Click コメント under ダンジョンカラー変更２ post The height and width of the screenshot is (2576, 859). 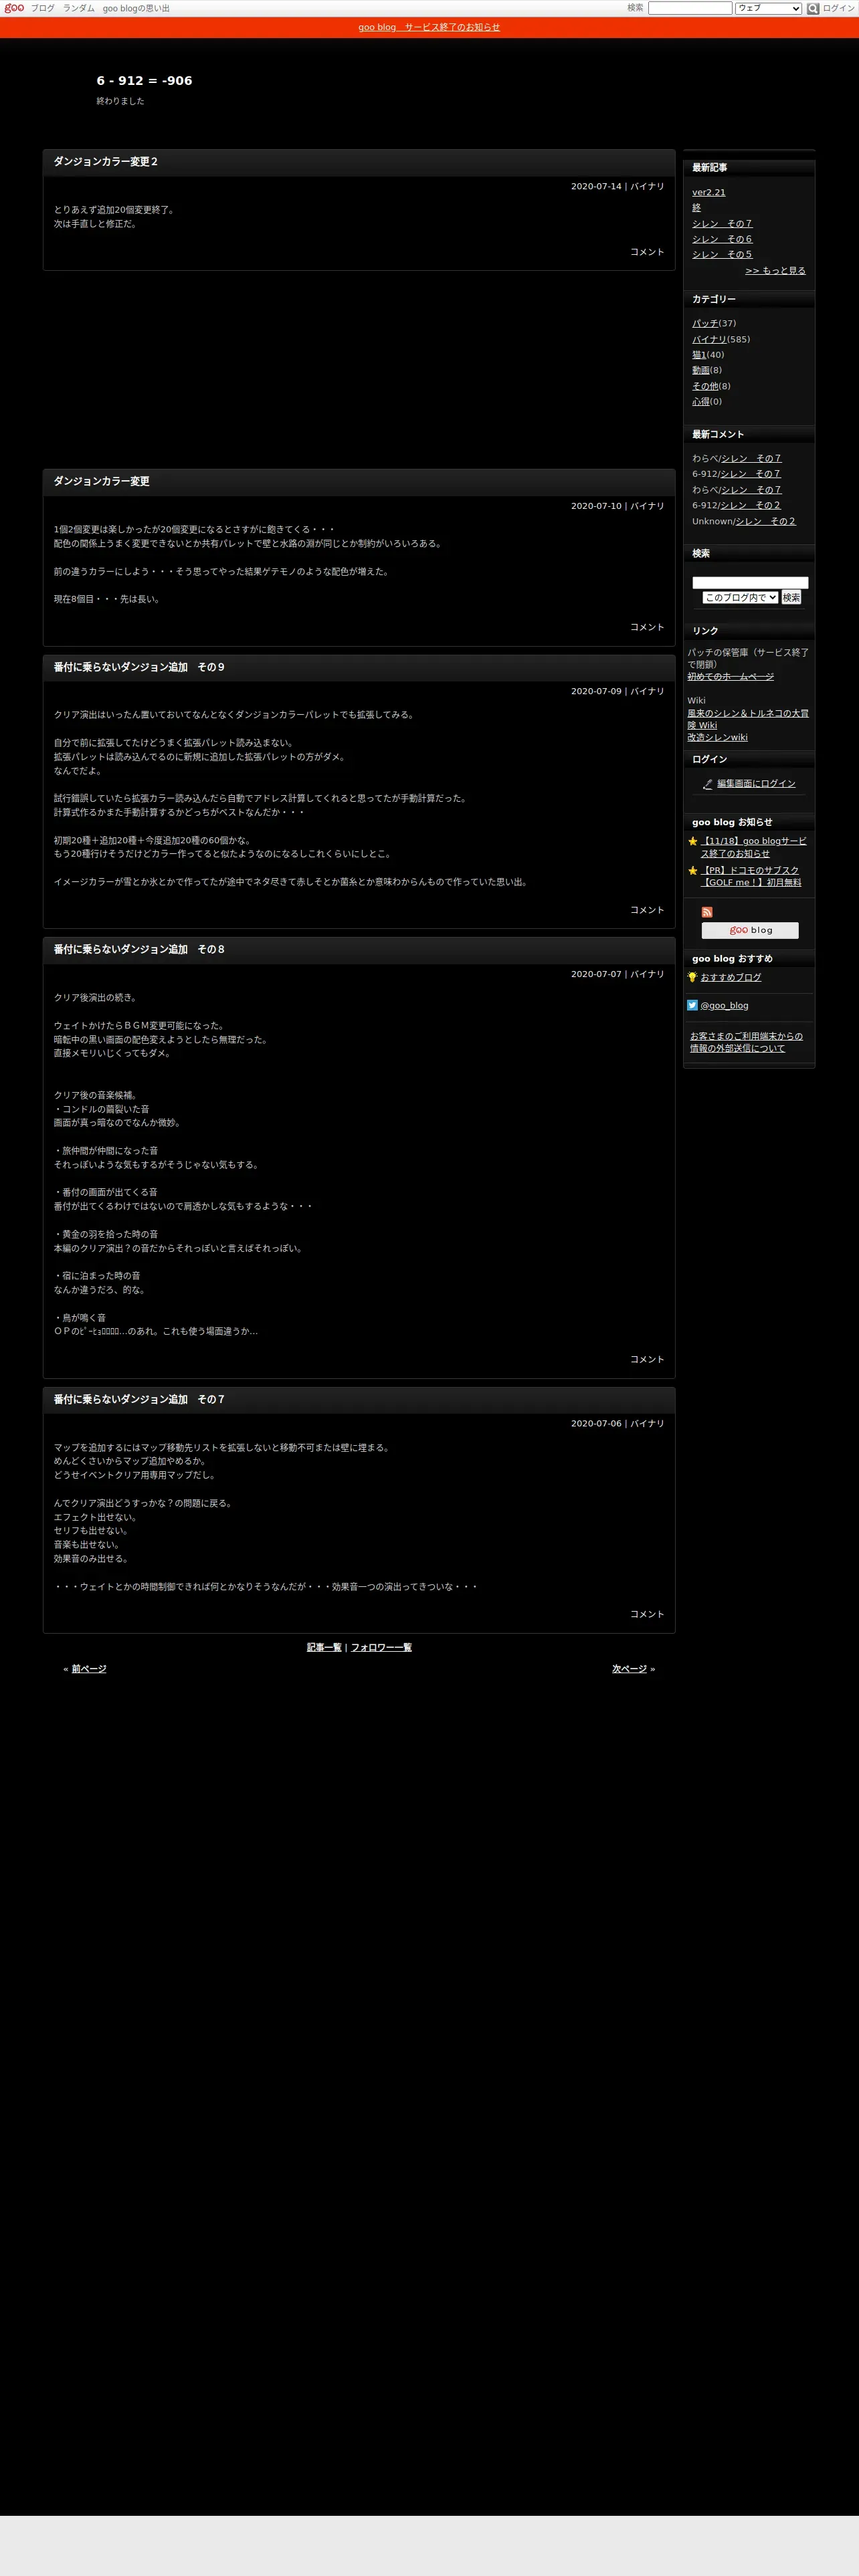[647, 252]
